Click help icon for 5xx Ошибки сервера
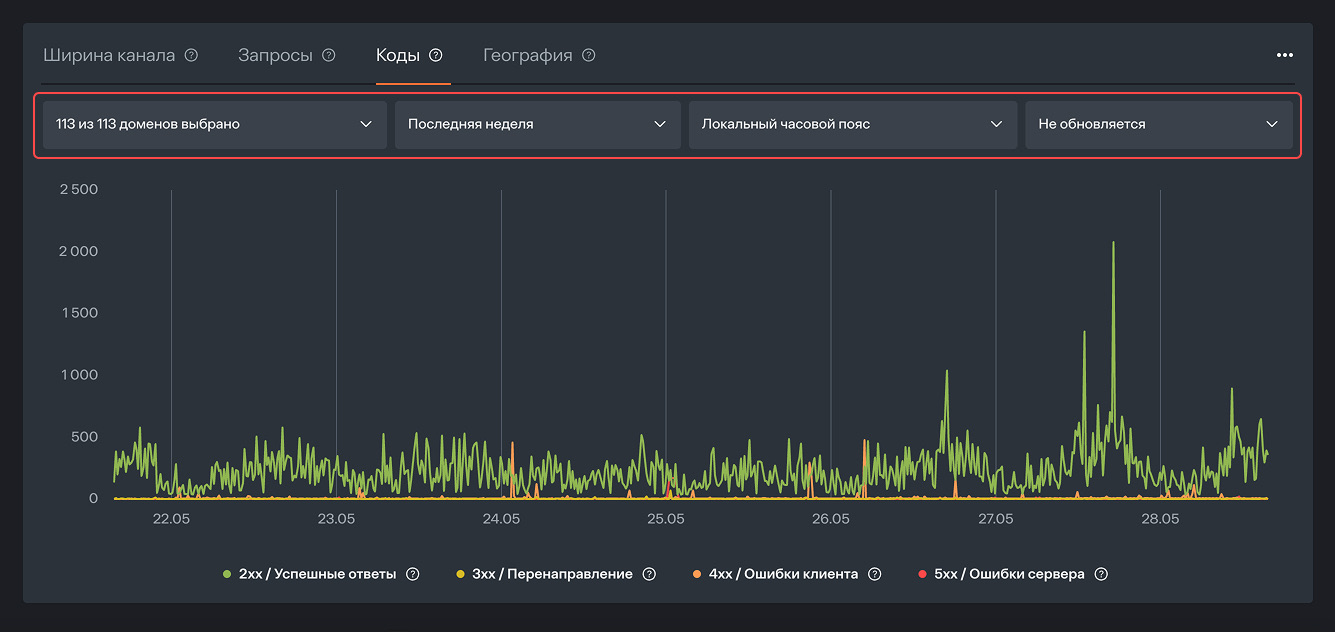1335x632 pixels. 1101,574
